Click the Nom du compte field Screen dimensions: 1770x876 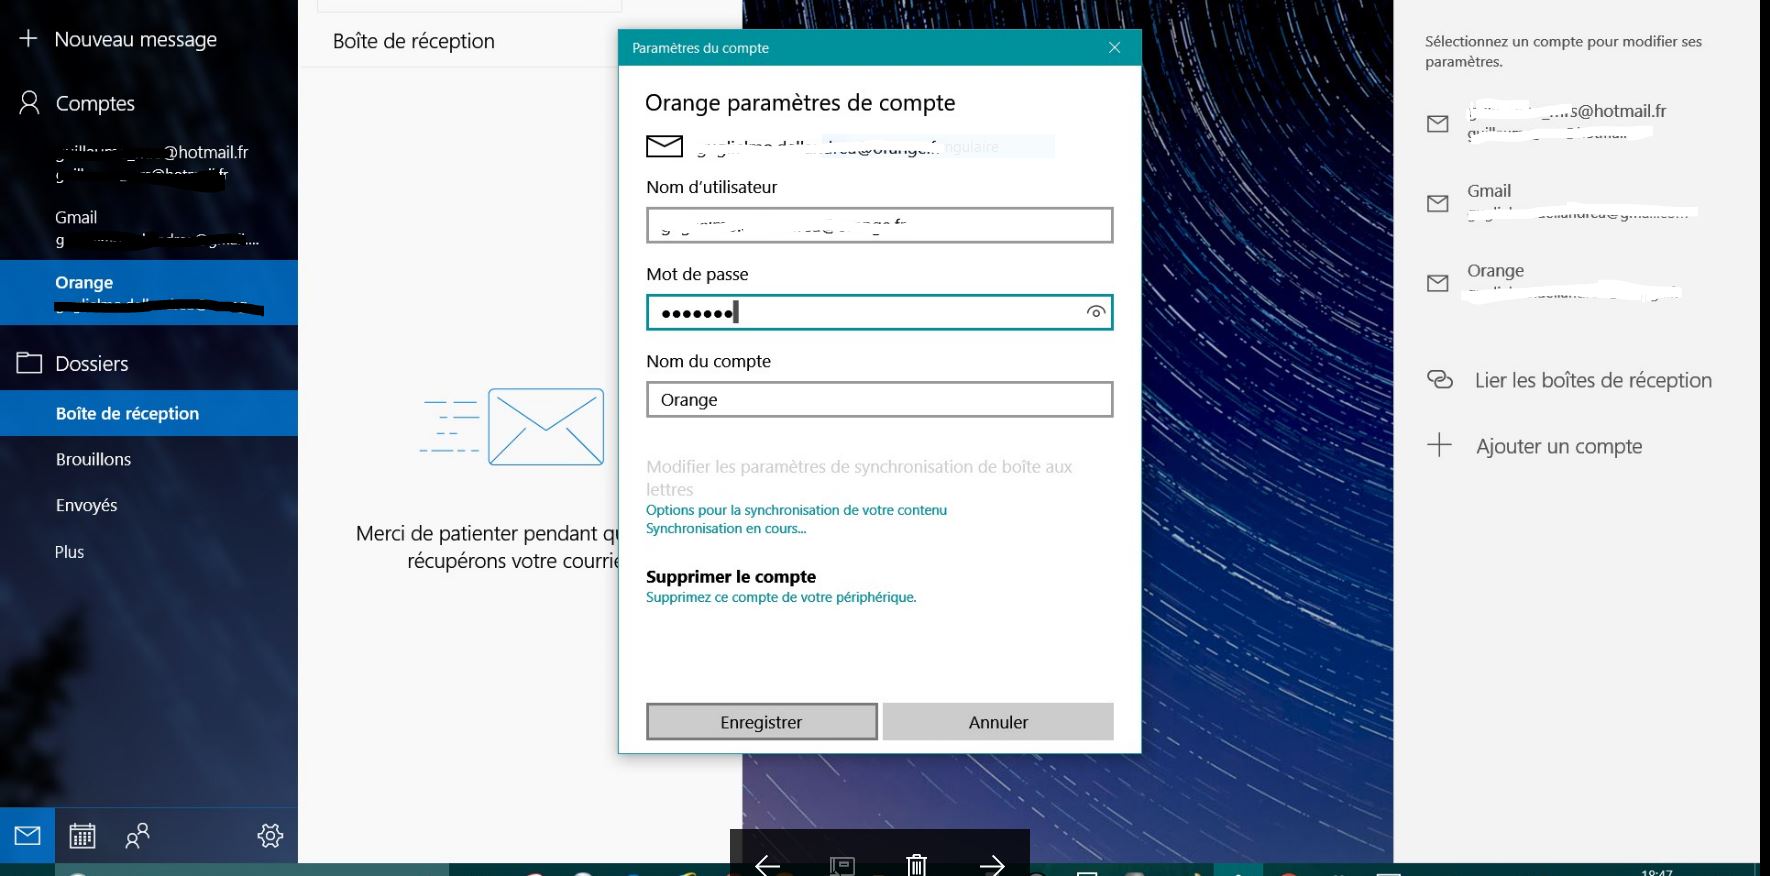pos(879,399)
